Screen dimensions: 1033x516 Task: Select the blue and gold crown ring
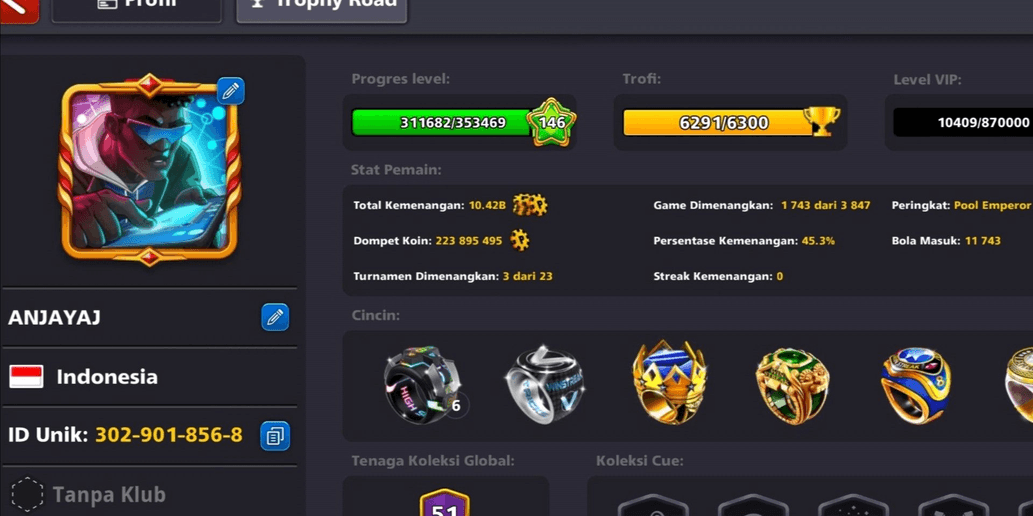pos(669,382)
